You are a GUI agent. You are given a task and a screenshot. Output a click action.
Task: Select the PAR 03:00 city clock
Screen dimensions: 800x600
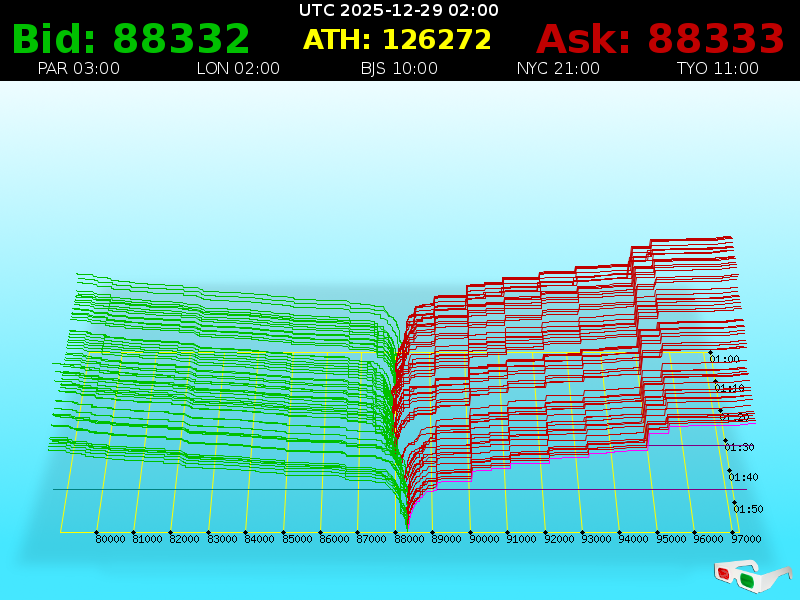[x=78, y=69]
